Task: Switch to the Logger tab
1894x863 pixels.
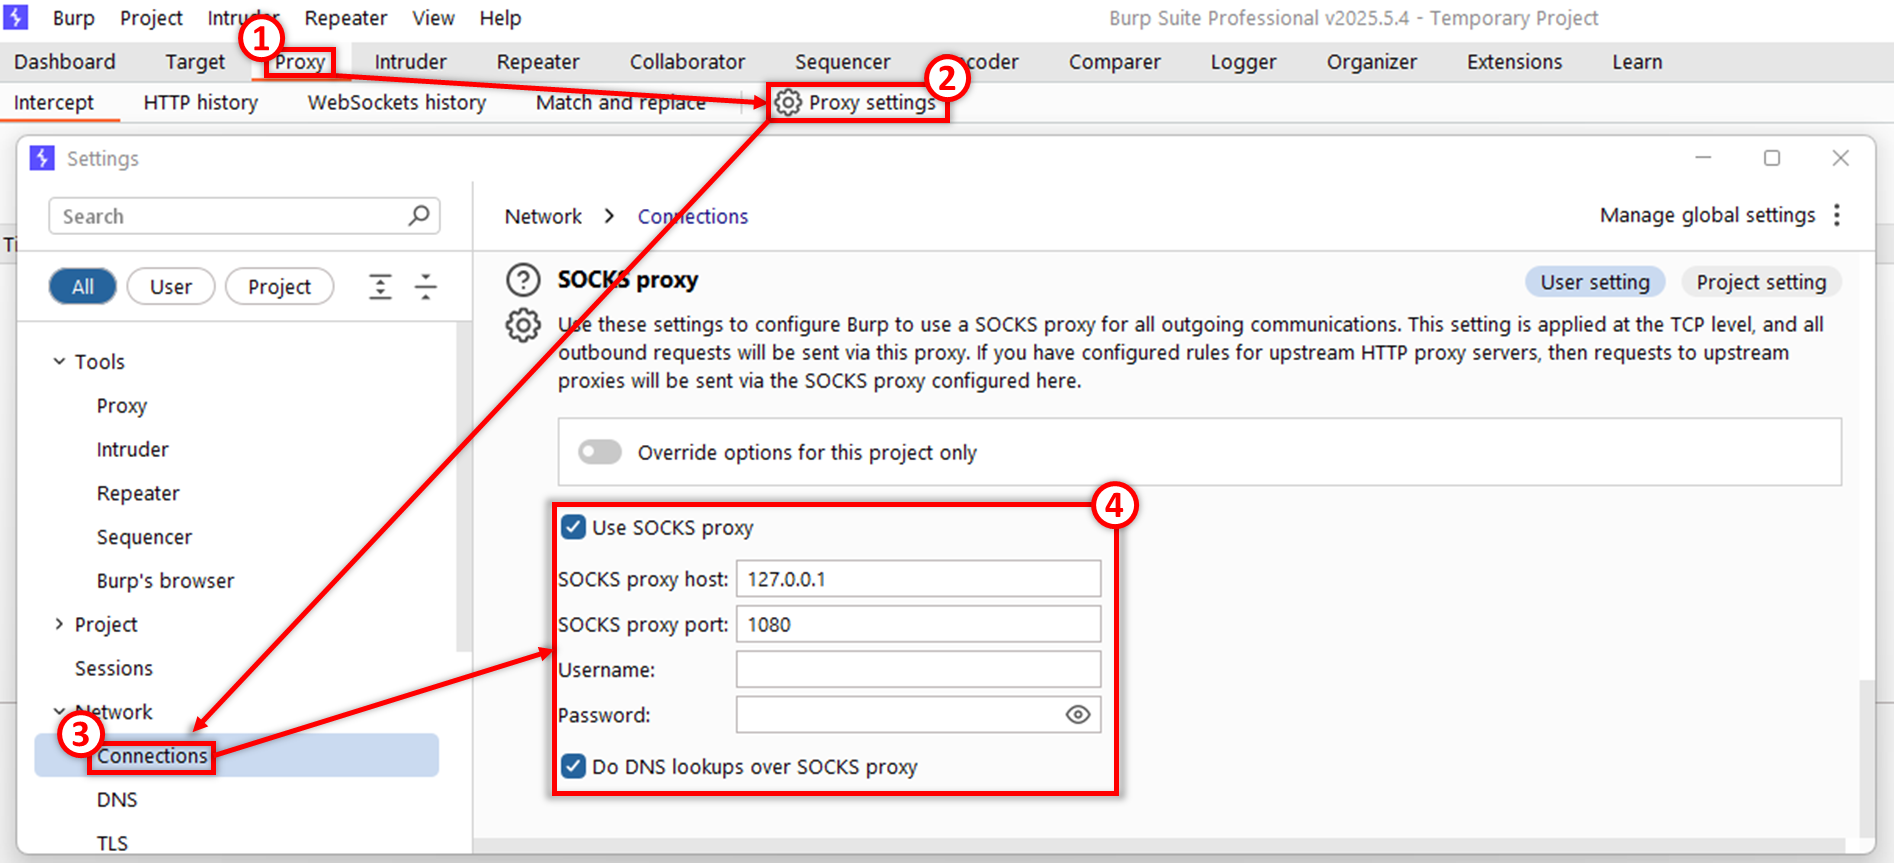Action: (1243, 62)
